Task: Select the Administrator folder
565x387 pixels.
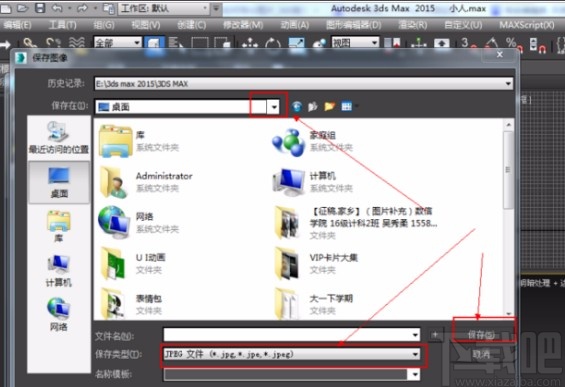Action: click(146, 182)
